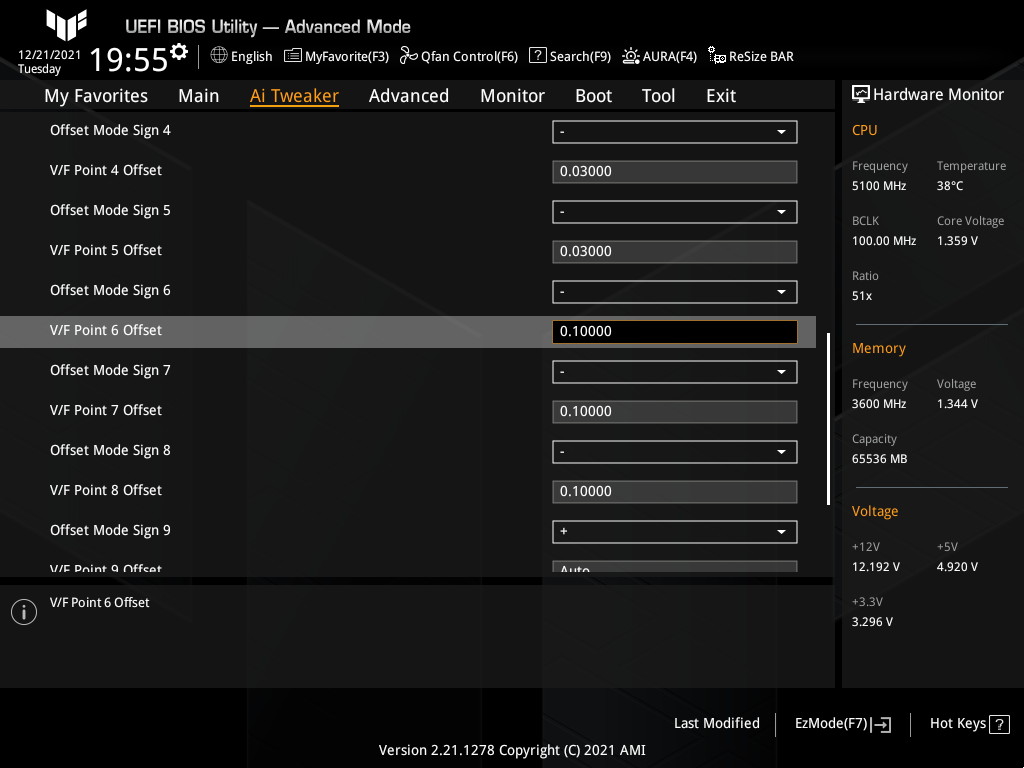1024x768 pixels.
Task: Click the 19:55 clock time
Action: click(x=129, y=59)
